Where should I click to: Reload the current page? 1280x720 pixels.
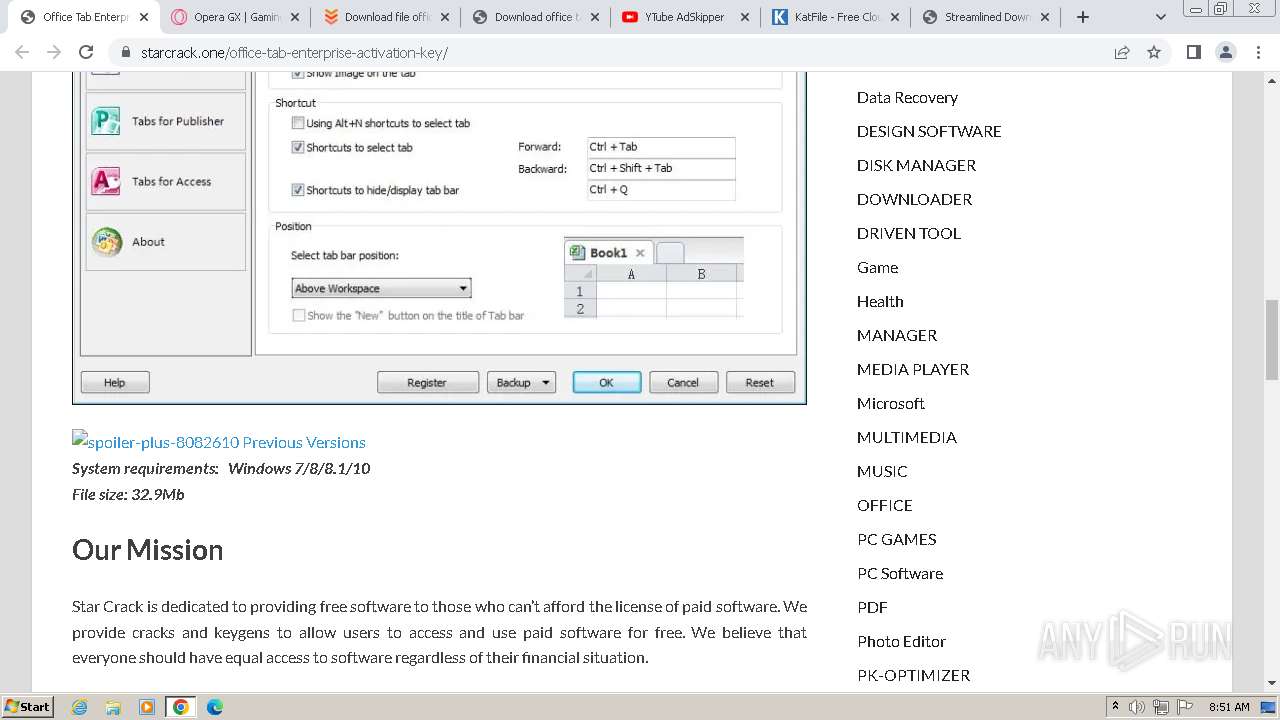(x=86, y=53)
